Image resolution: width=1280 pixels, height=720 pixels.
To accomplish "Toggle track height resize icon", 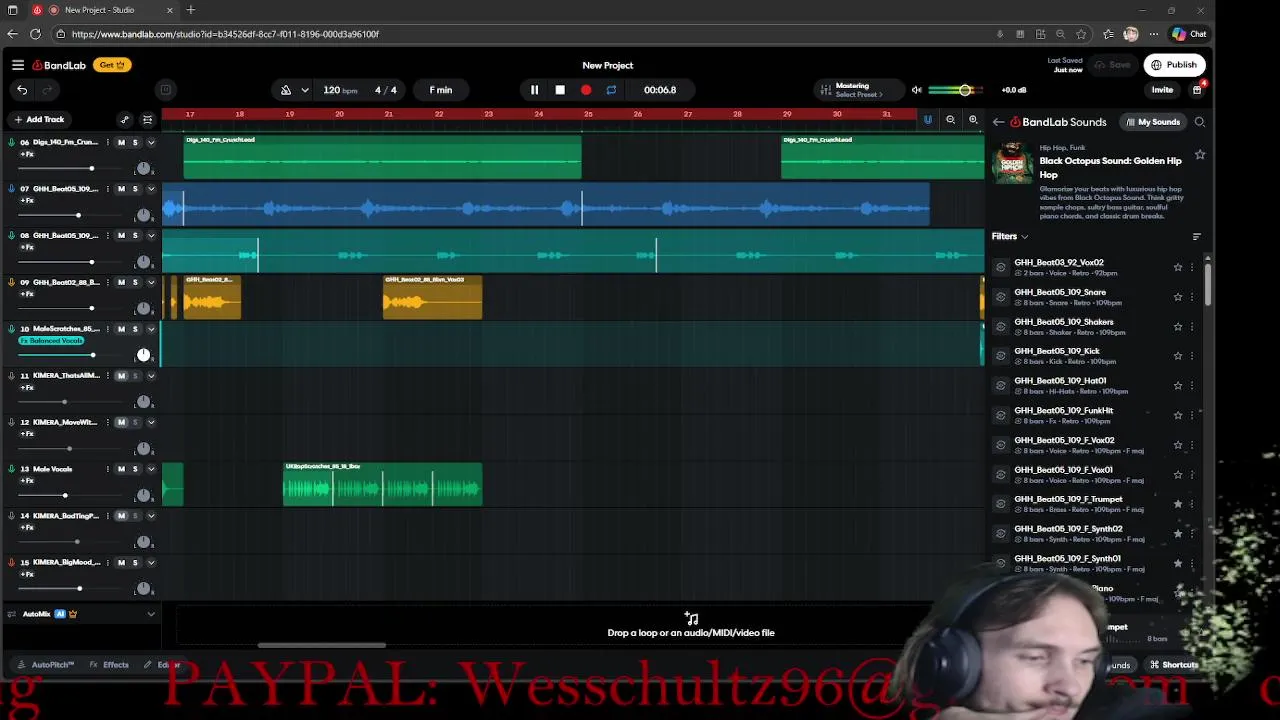I will pos(148,119).
